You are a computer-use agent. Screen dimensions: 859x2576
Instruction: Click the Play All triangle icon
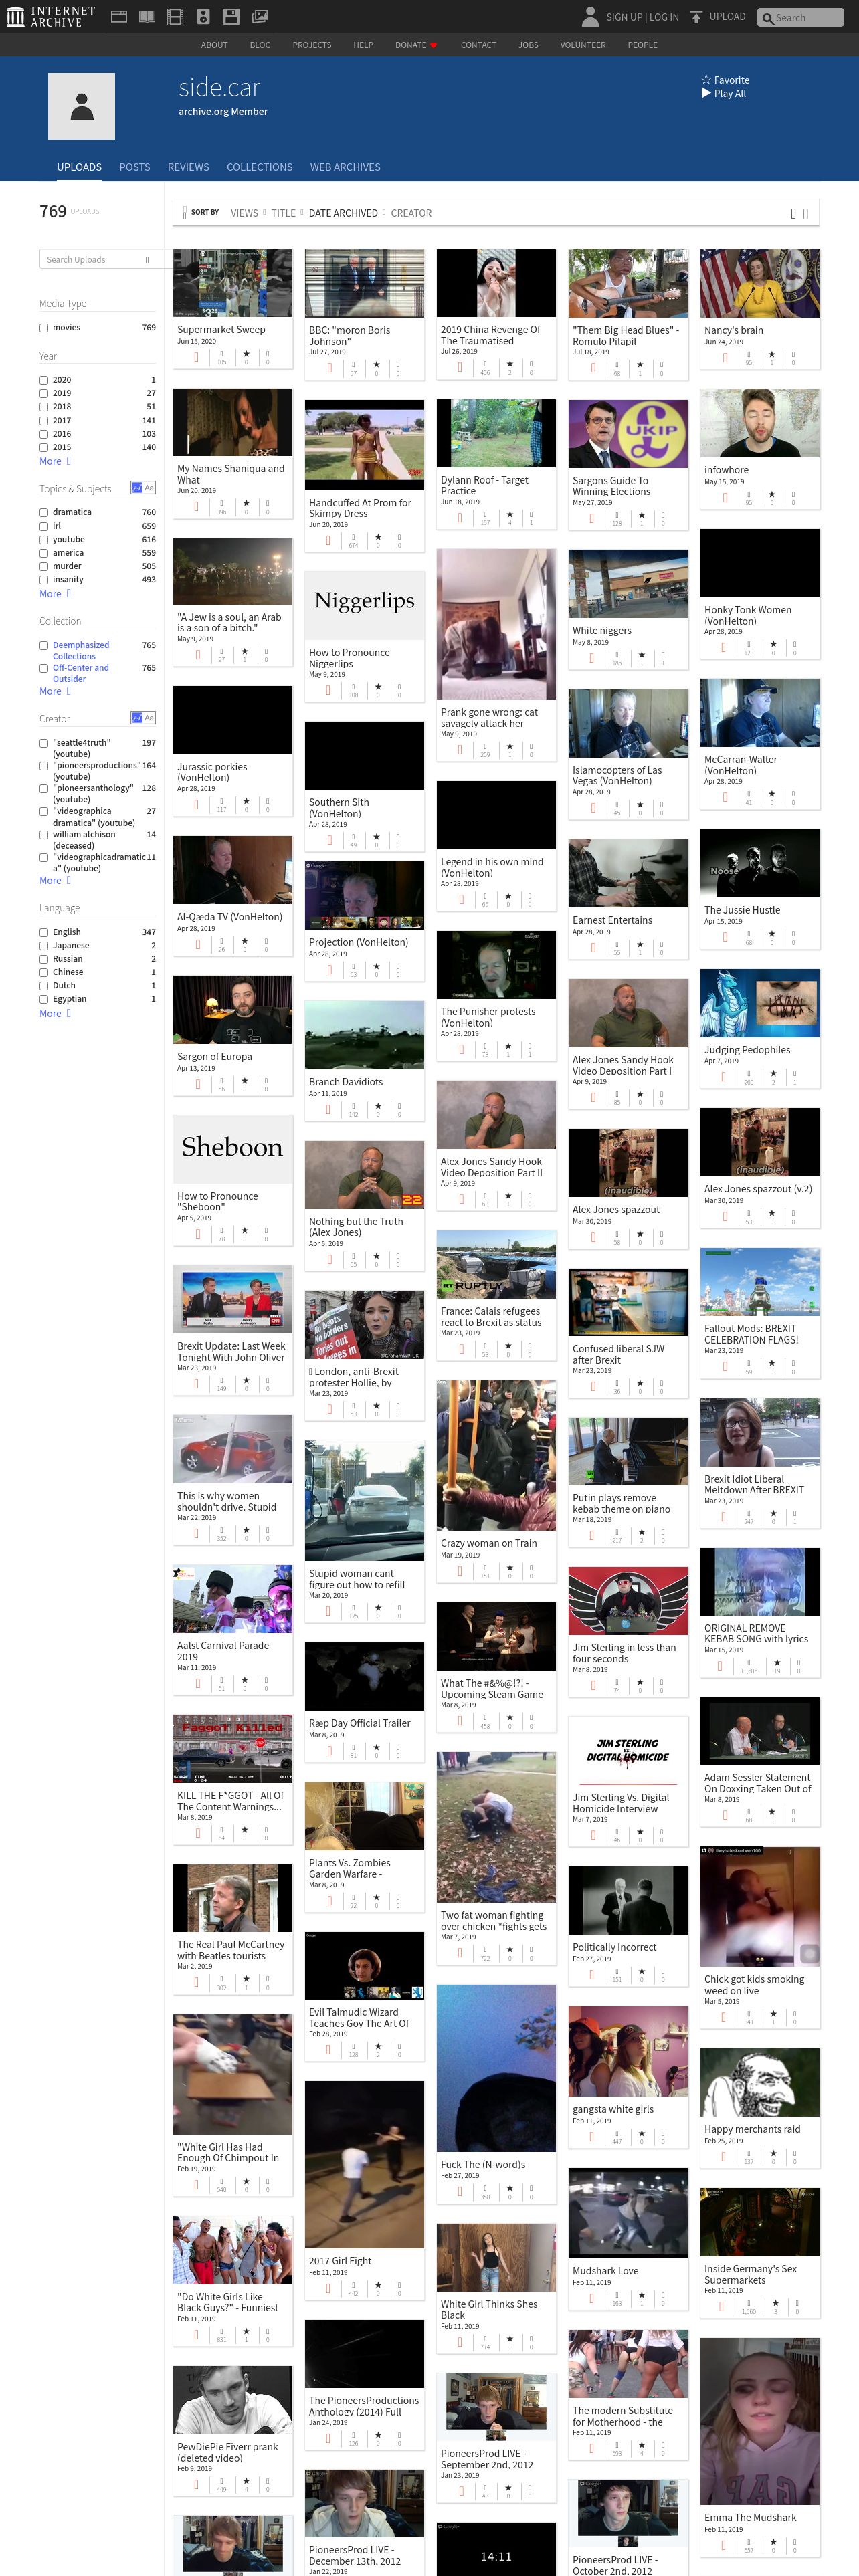[706, 93]
